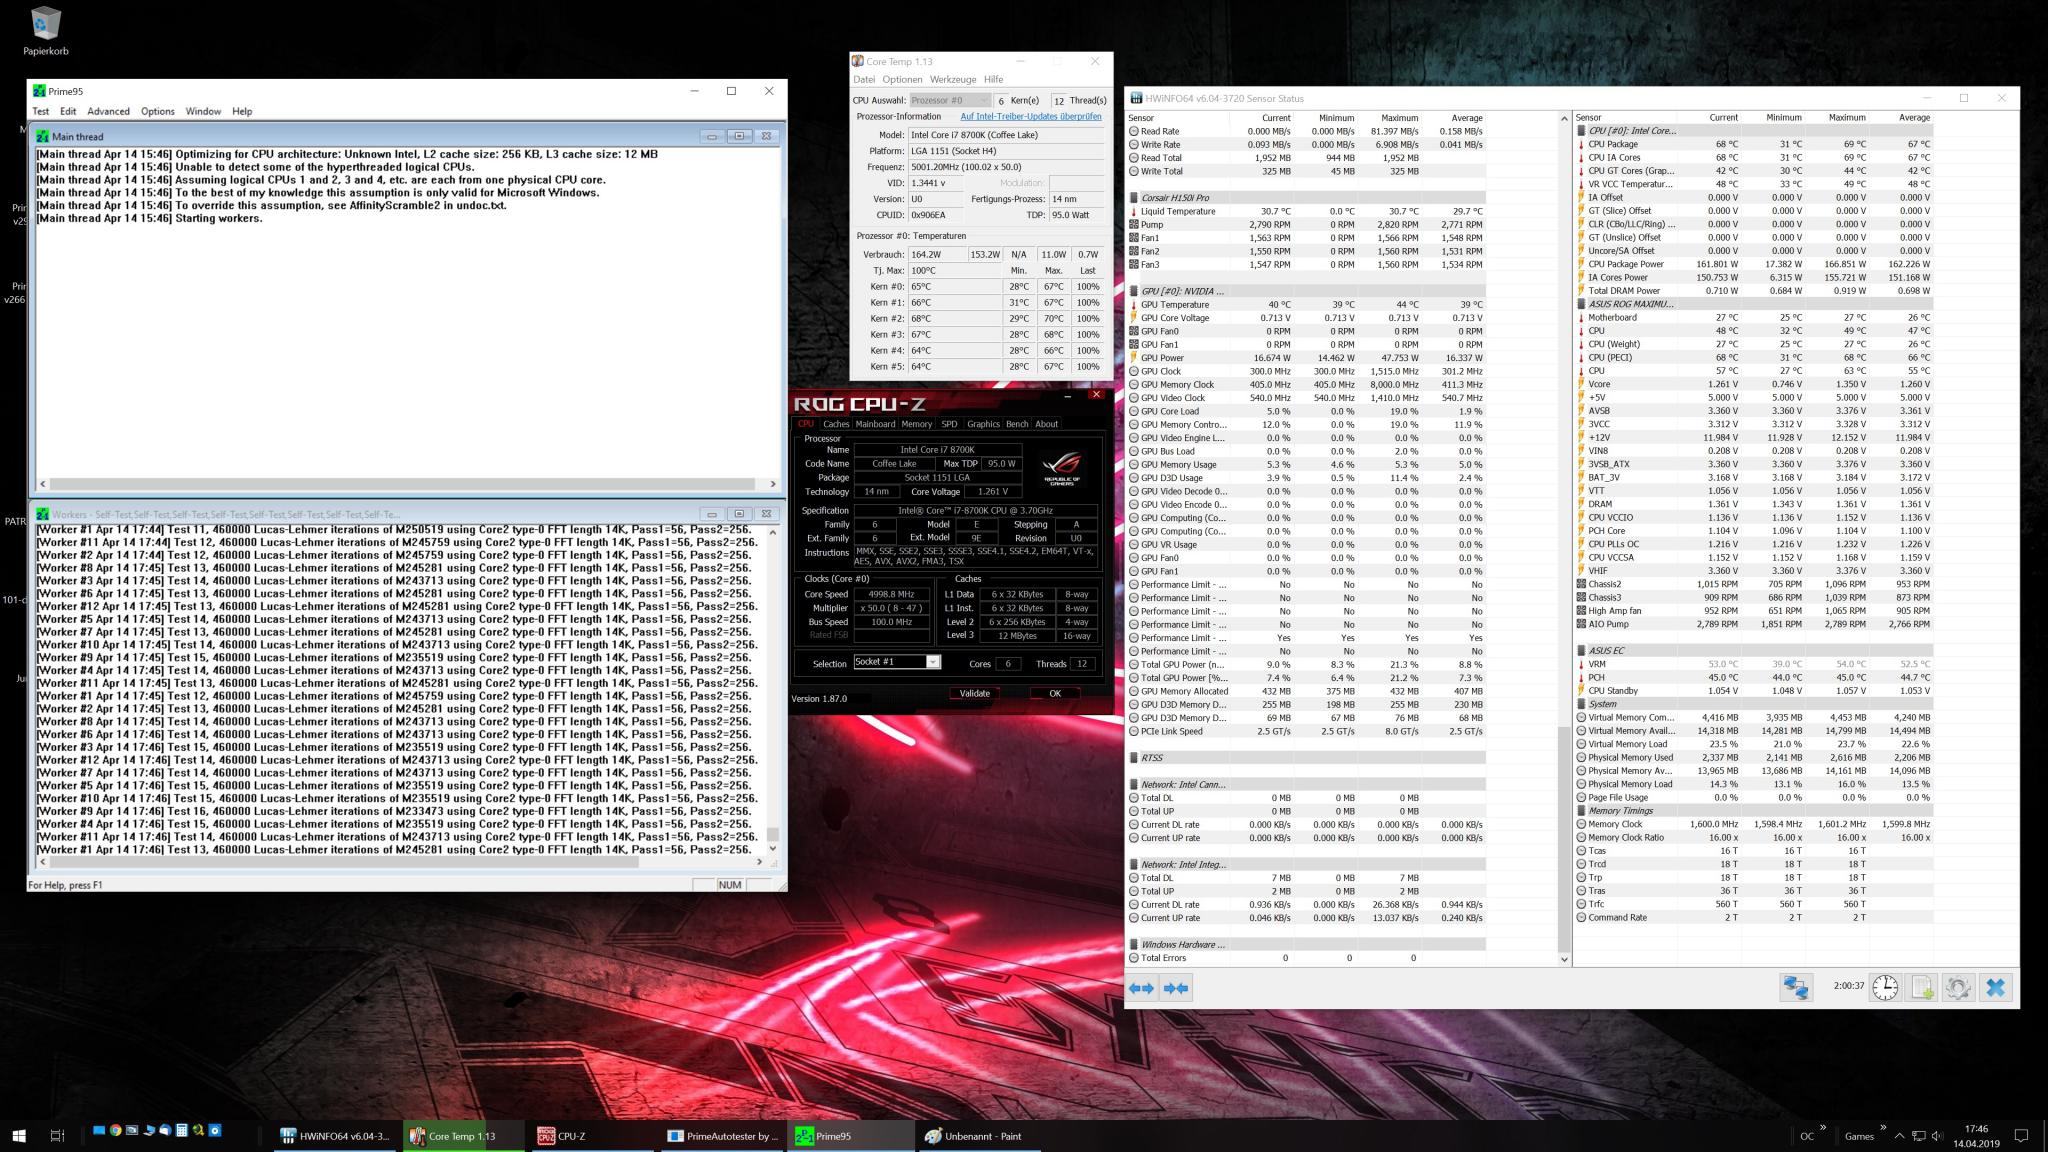Switch to CPU-Z Mainboard tab
This screenshot has width=2048, height=1152.
tap(875, 424)
